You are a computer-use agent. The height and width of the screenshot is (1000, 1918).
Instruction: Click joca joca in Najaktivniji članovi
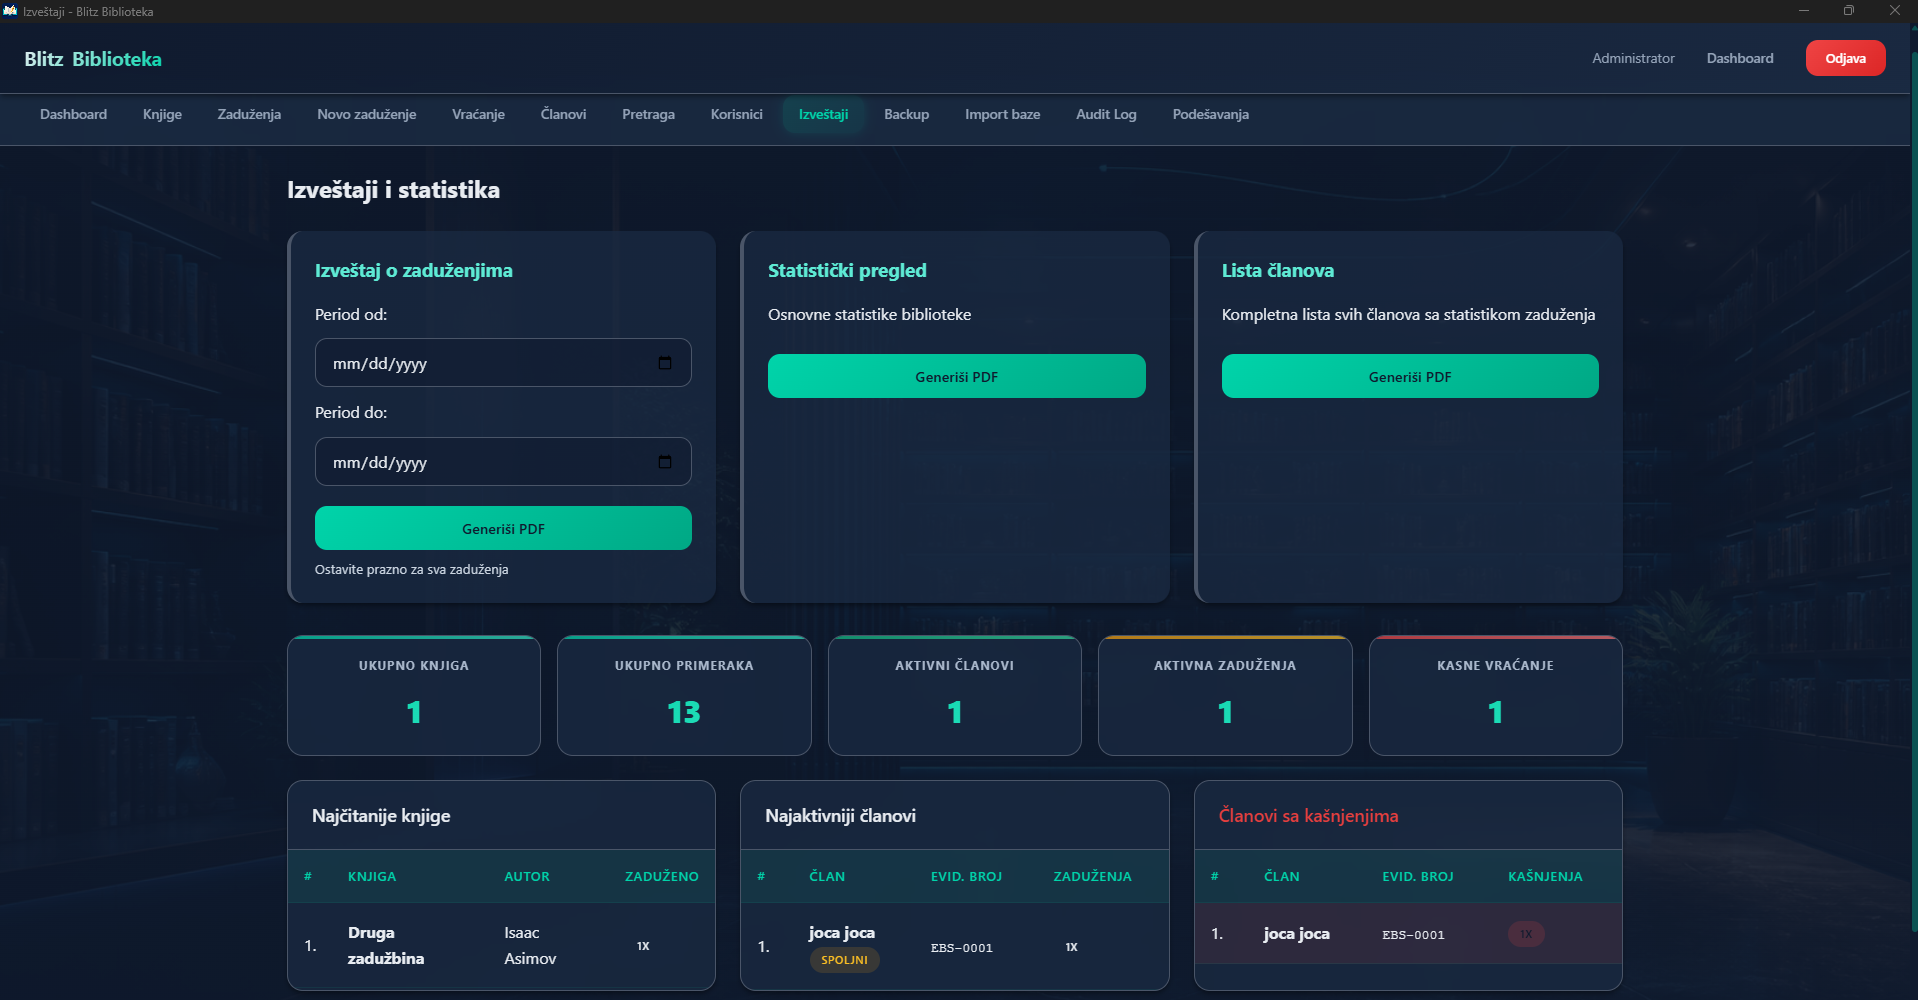click(842, 932)
